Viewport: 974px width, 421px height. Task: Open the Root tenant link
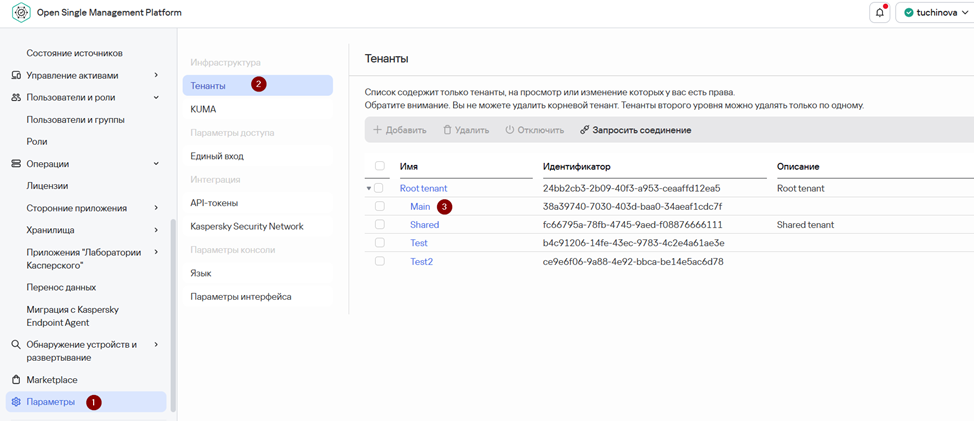(x=424, y=188)
